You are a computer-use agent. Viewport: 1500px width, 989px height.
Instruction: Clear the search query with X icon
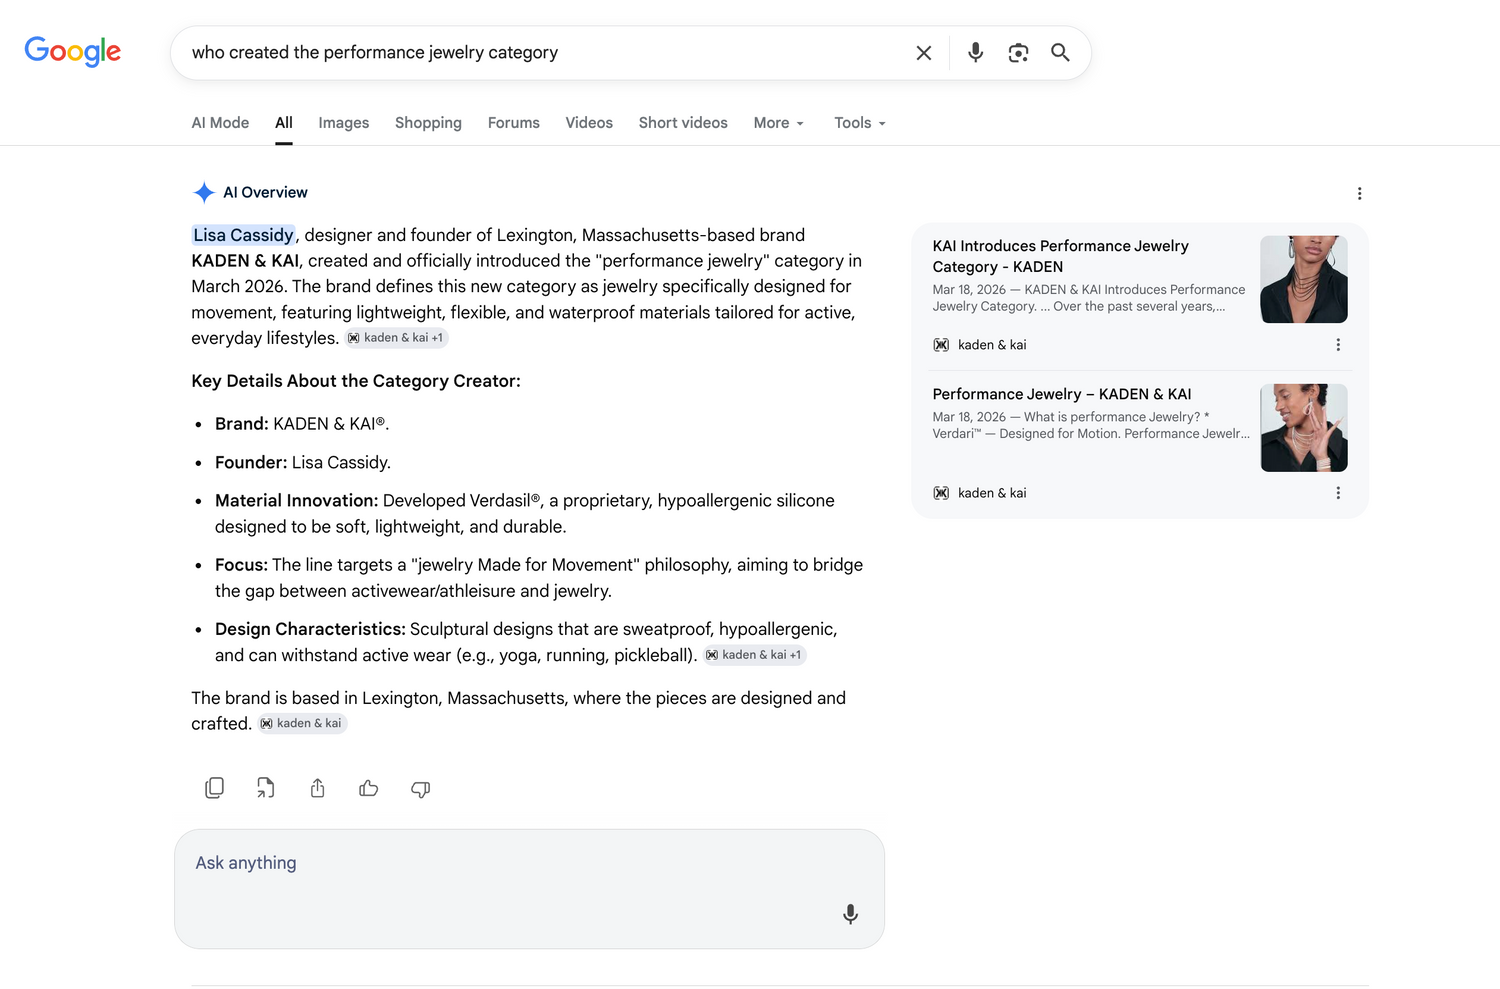[x=924, y=53]
